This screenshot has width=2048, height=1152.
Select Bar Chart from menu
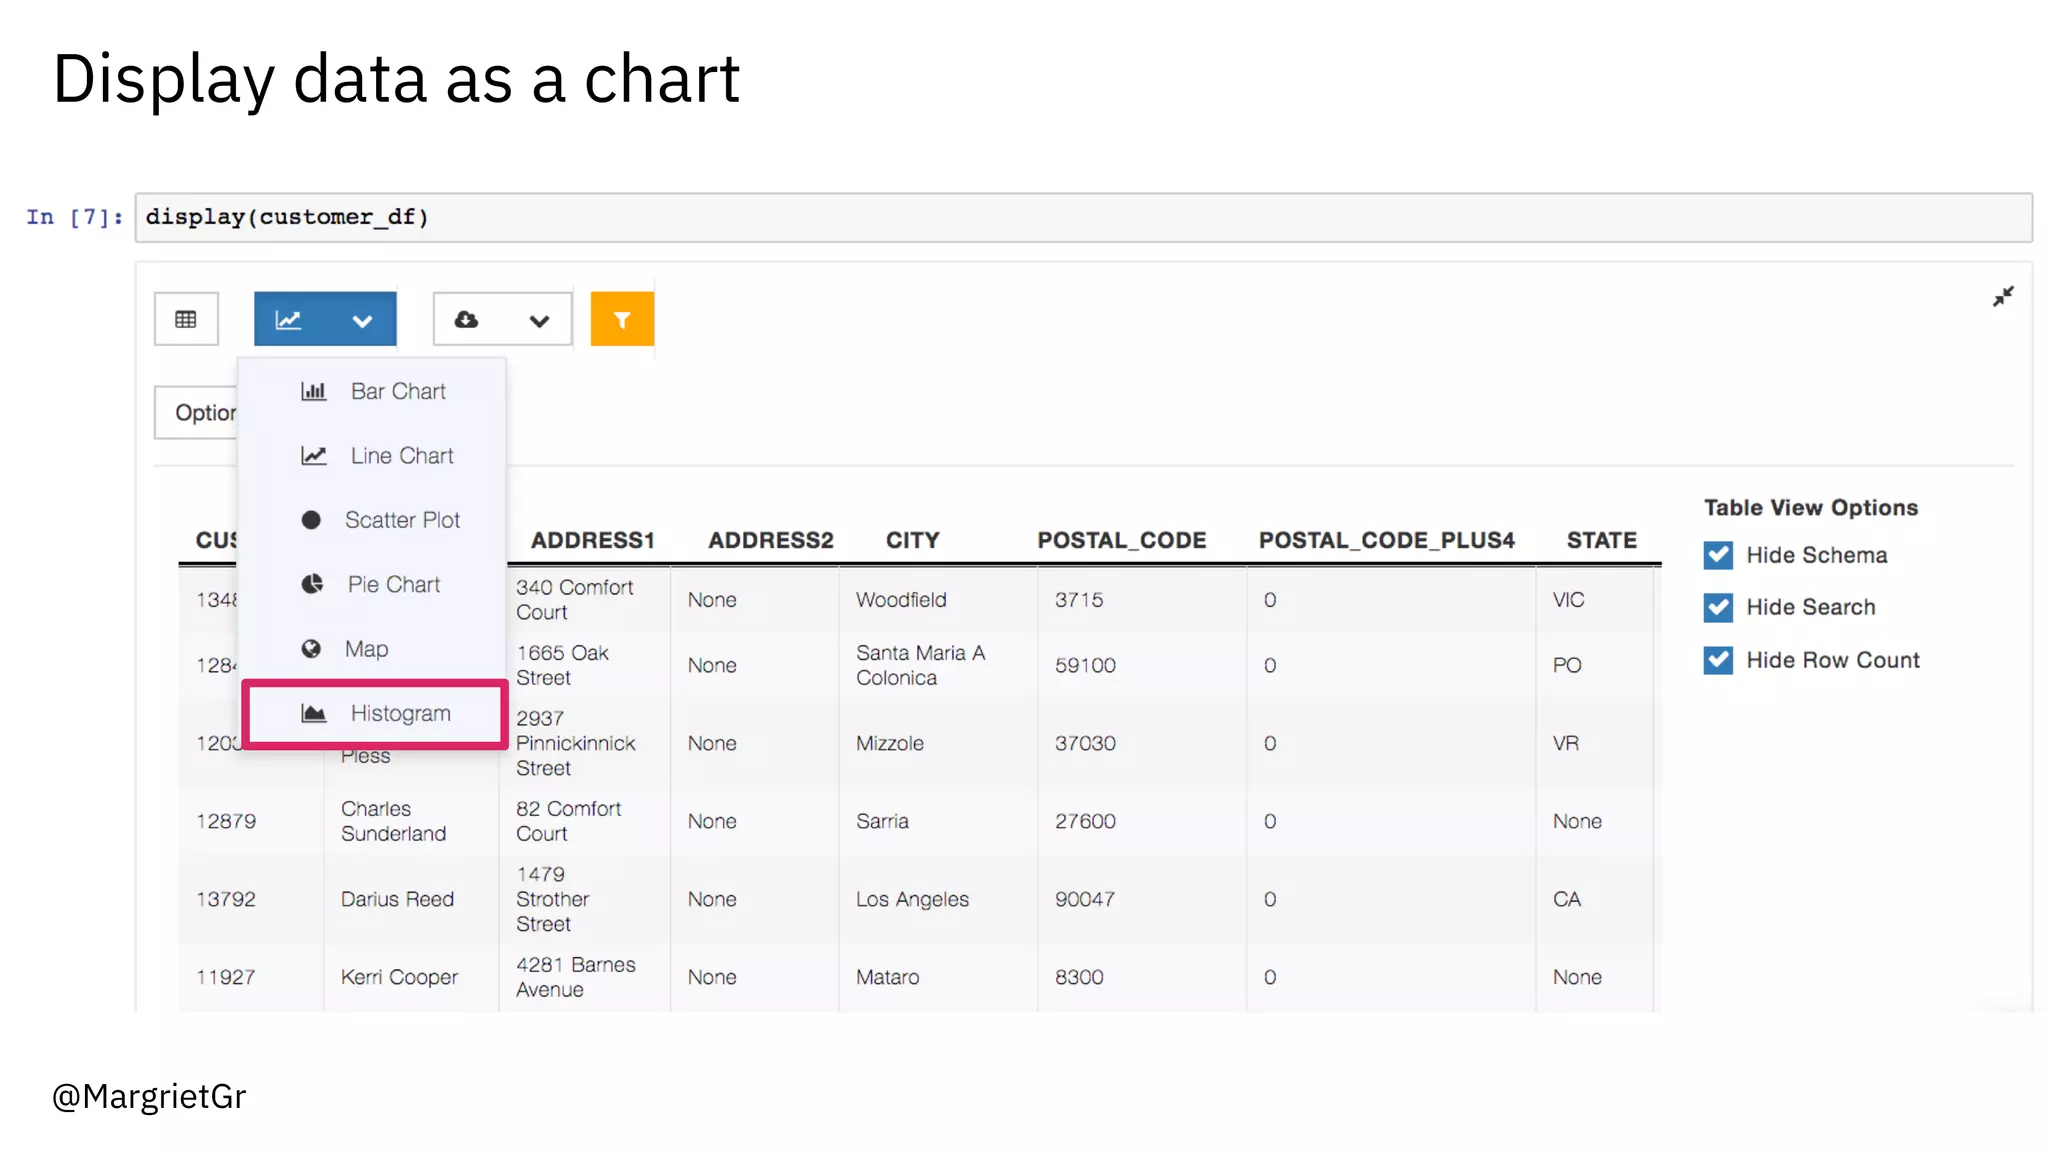coord(372,391)
